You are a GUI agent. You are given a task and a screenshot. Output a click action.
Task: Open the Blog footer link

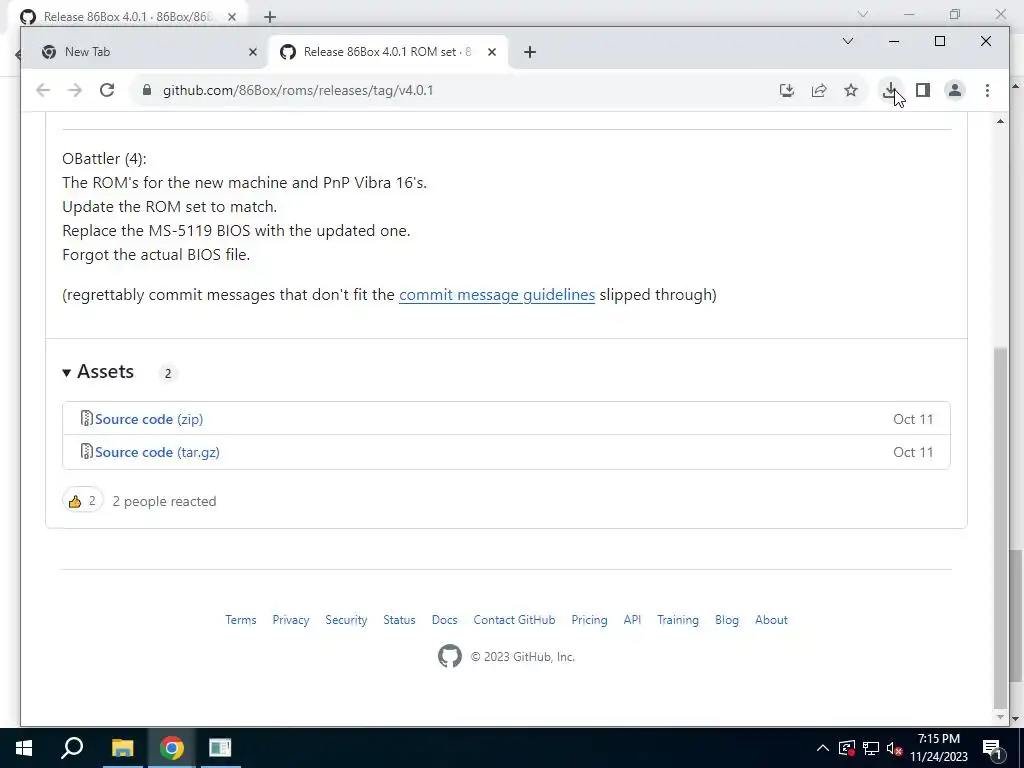(x=727, y=620)
